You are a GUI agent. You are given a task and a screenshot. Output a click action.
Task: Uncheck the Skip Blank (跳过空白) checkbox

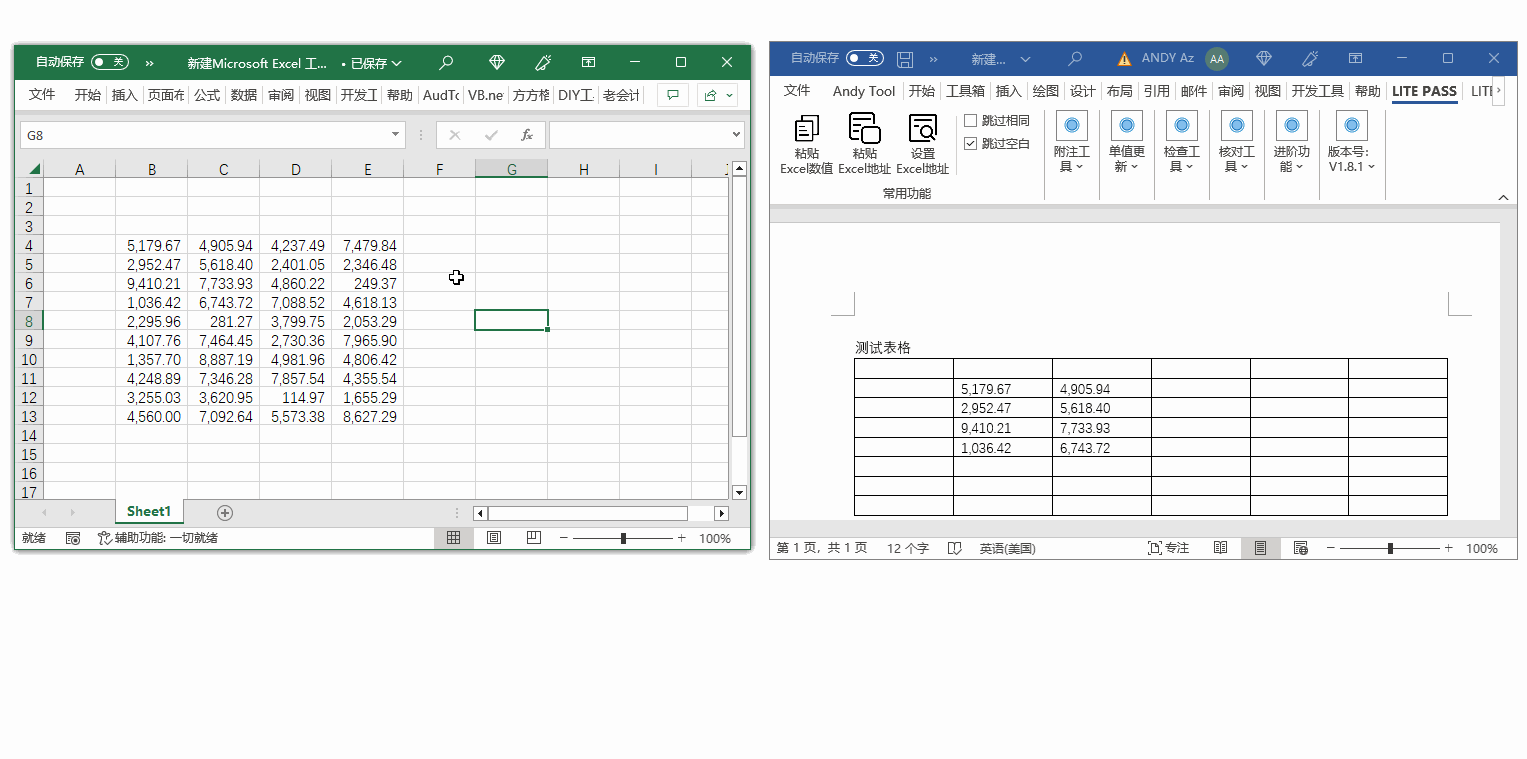(970, 144)
